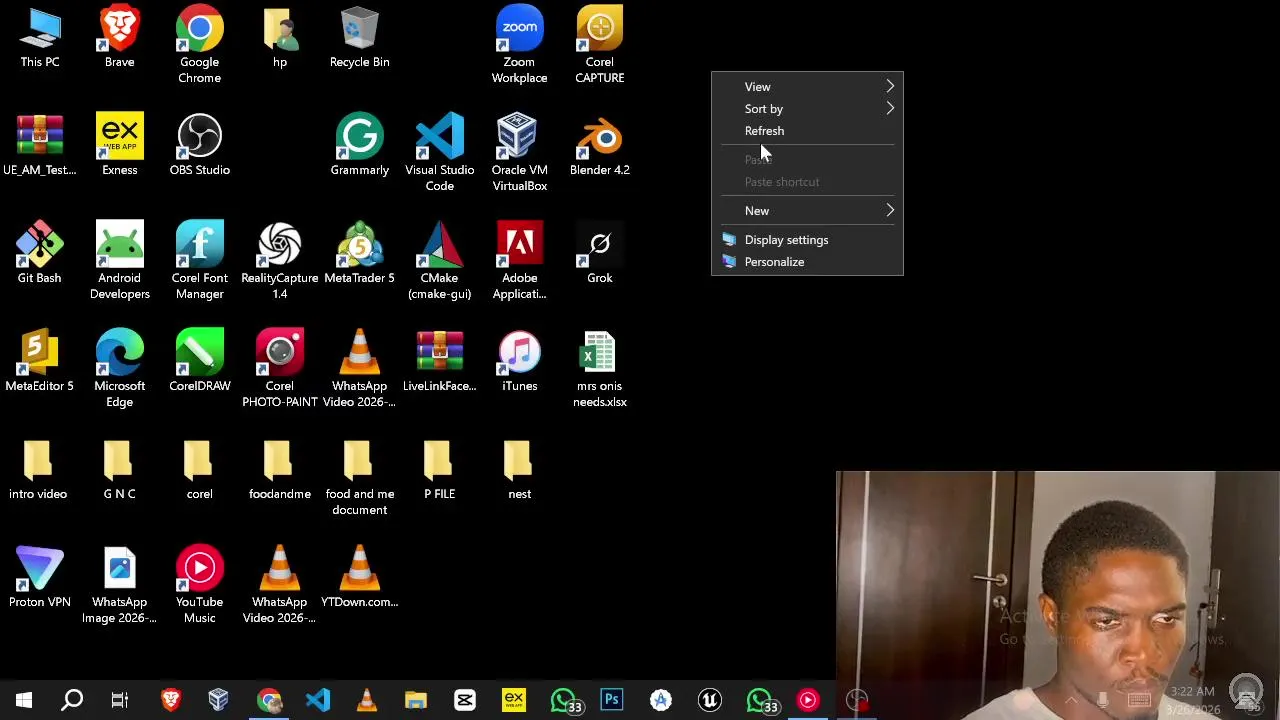1280x720 pixels.
Task: Open Unreal Engine from the taskbar
Action: coord(709,700)
